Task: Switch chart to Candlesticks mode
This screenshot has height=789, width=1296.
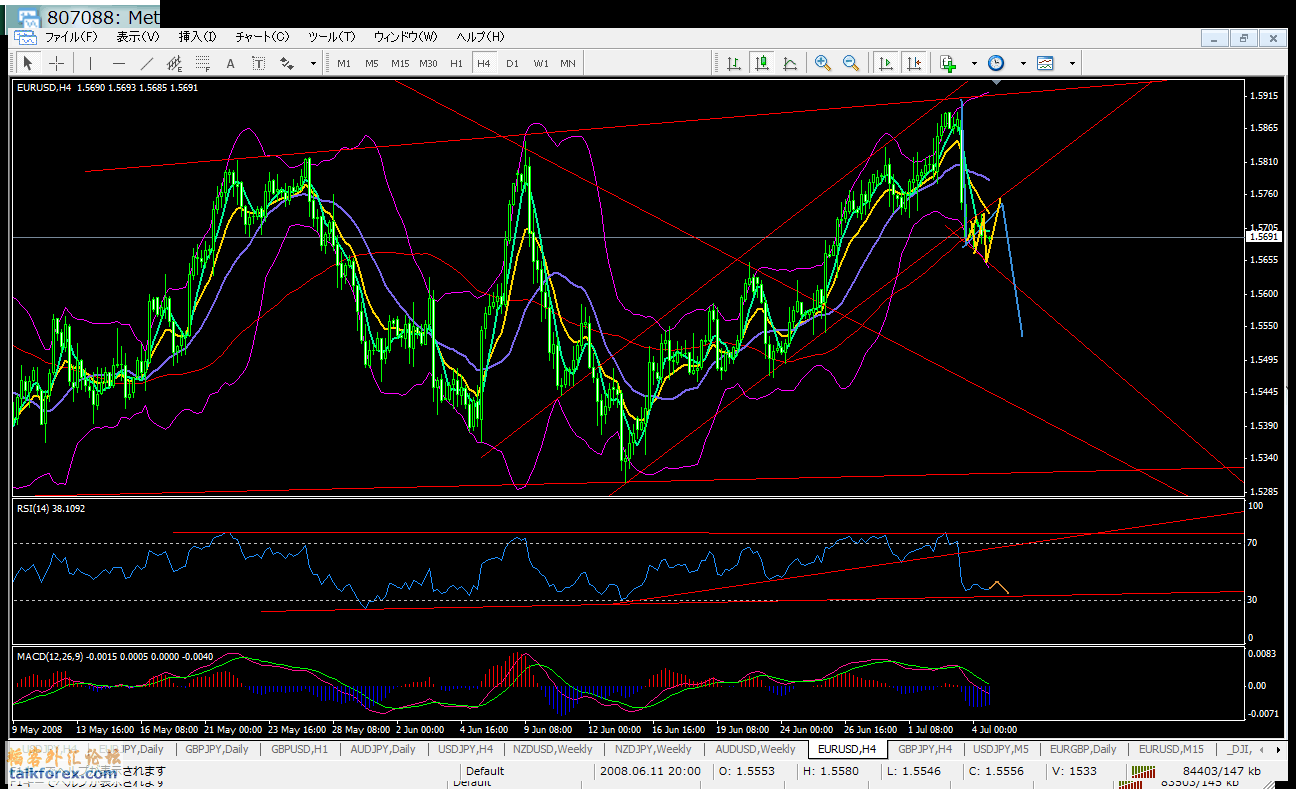Action: [x=762, y=63]
